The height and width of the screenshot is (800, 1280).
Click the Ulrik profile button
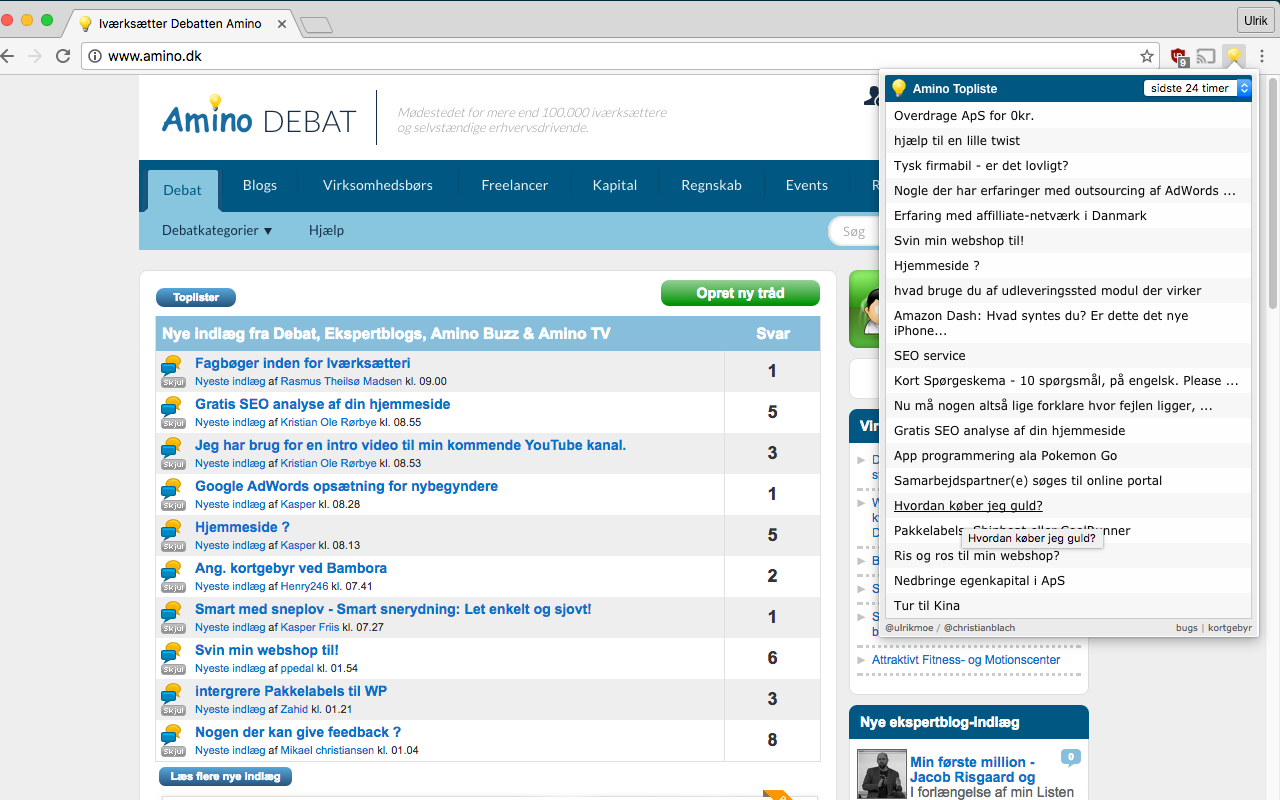[x=1255, y=20]
